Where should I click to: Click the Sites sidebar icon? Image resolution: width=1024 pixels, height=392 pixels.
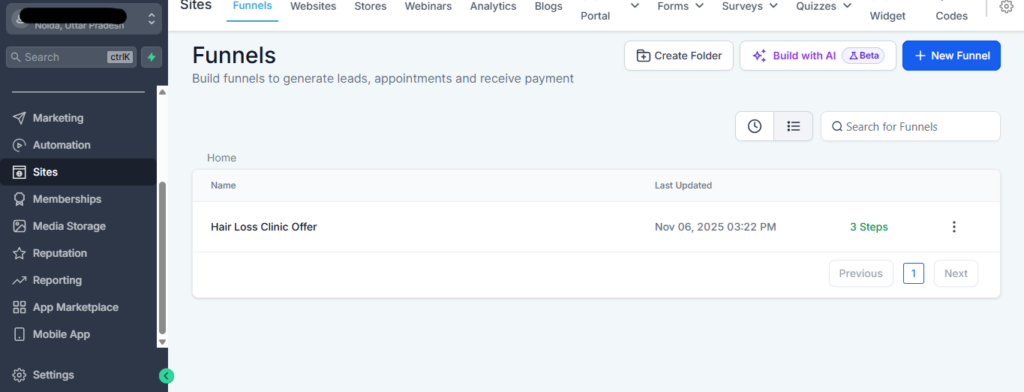point(20,172)
